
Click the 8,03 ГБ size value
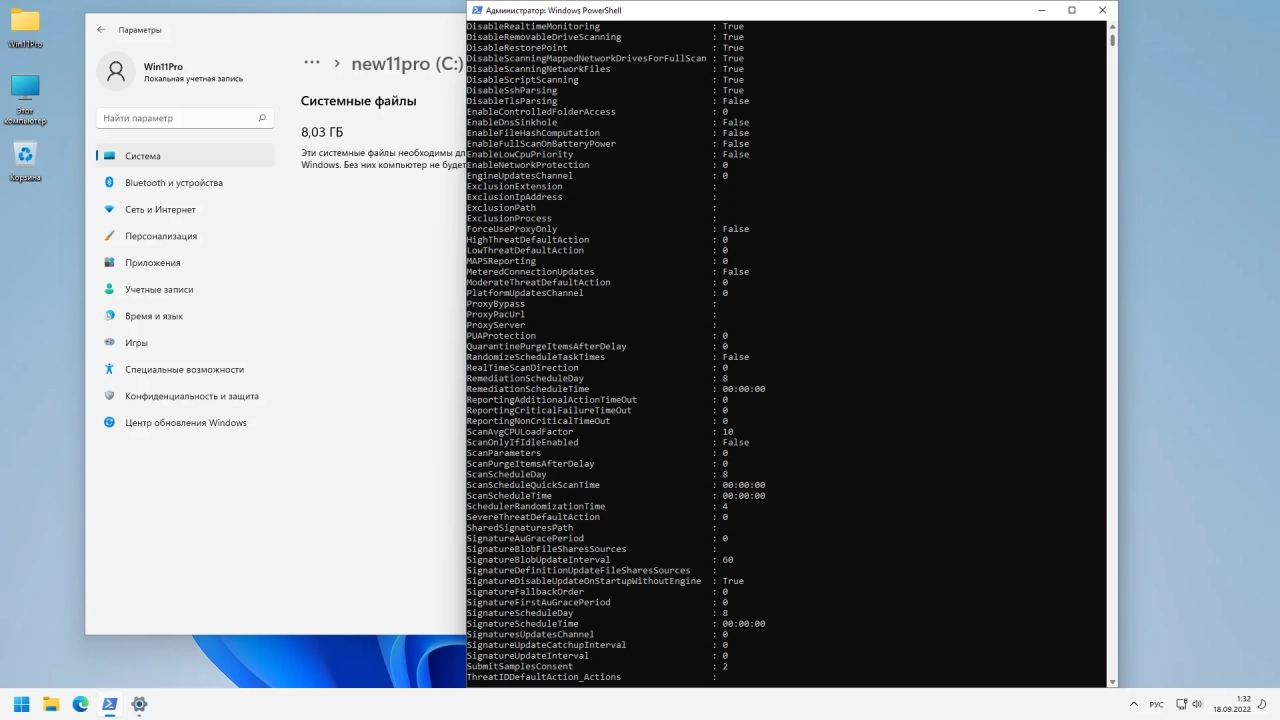(x=322, y=132)
